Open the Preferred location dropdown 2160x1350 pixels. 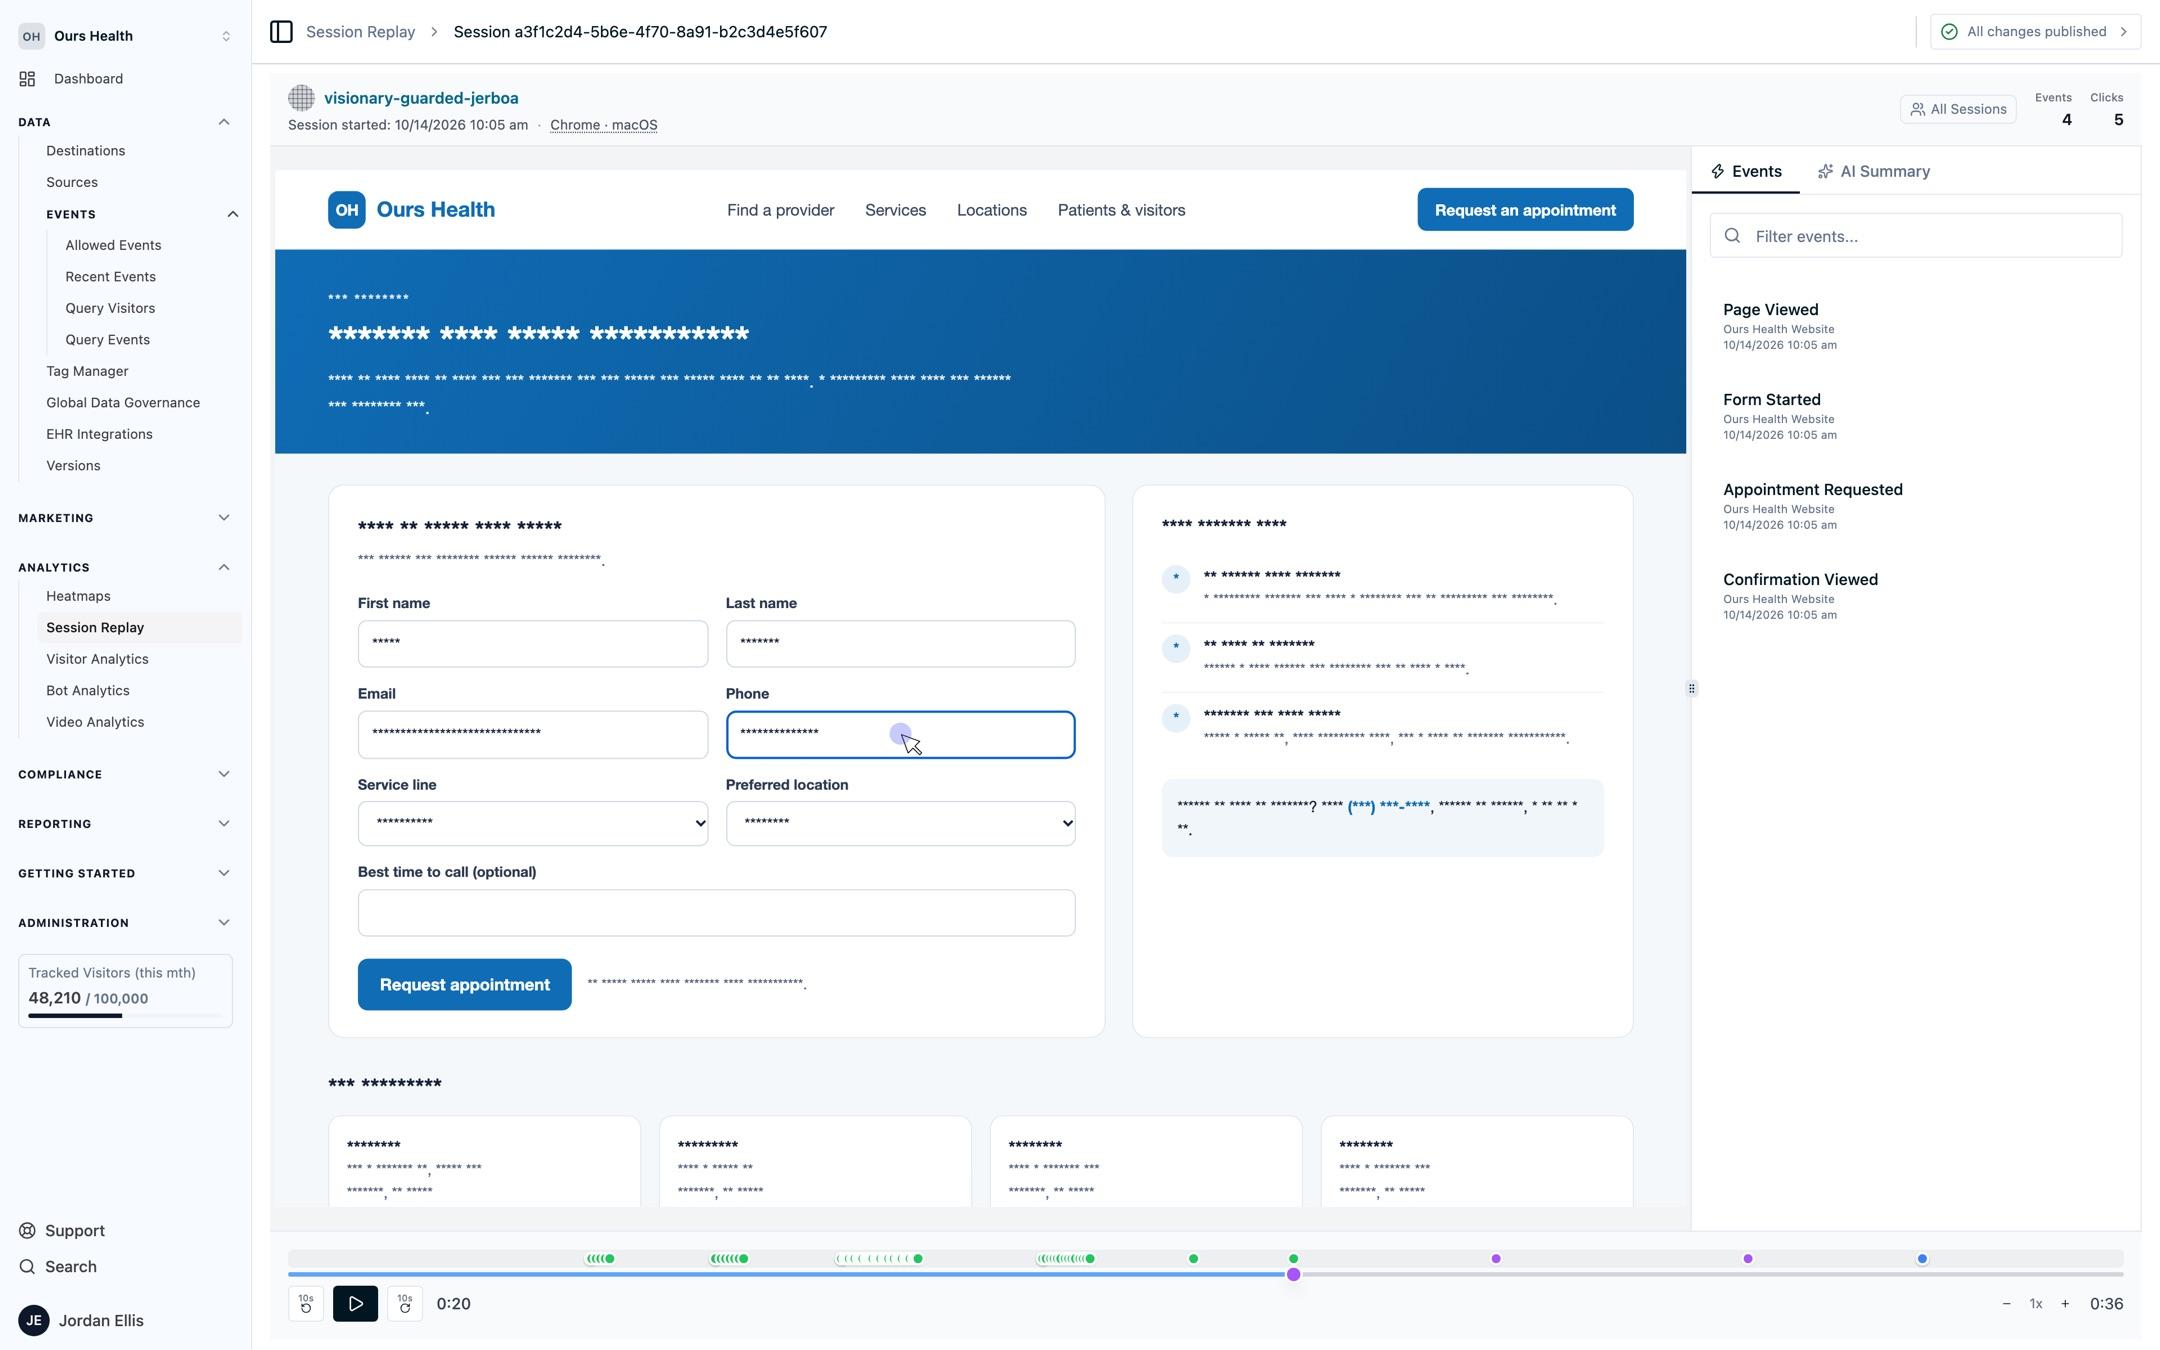[901, 824]
